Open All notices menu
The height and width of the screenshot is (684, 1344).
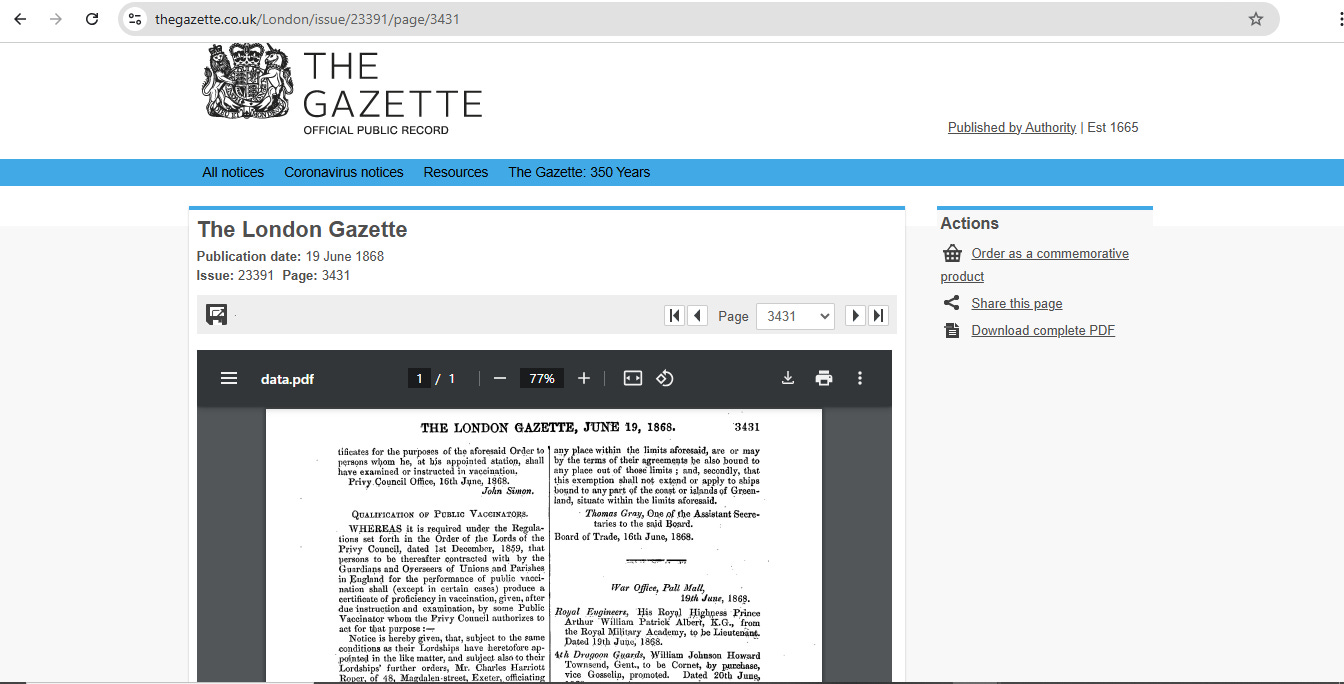pos(233,172)
